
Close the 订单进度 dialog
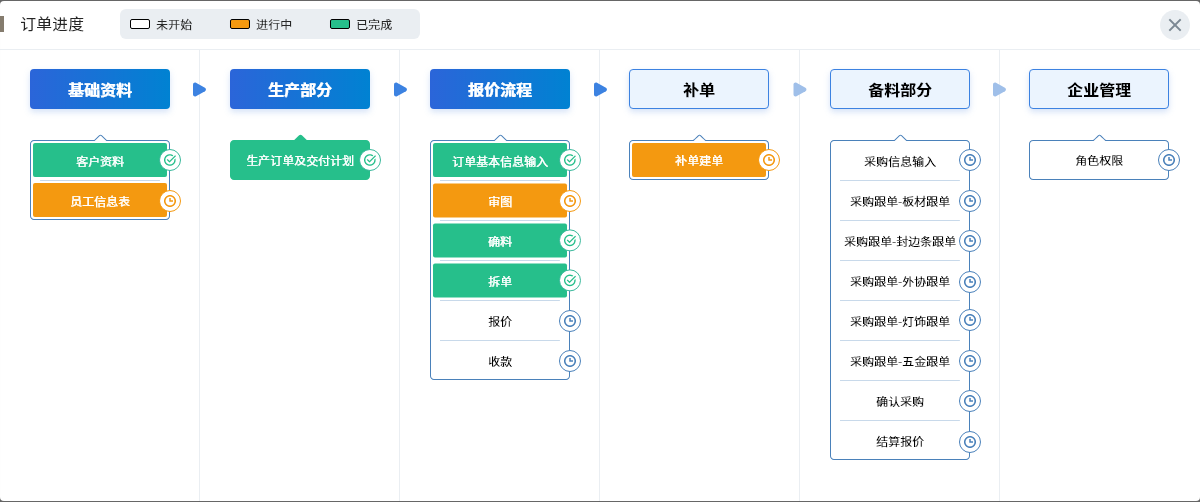point(1175,25)
